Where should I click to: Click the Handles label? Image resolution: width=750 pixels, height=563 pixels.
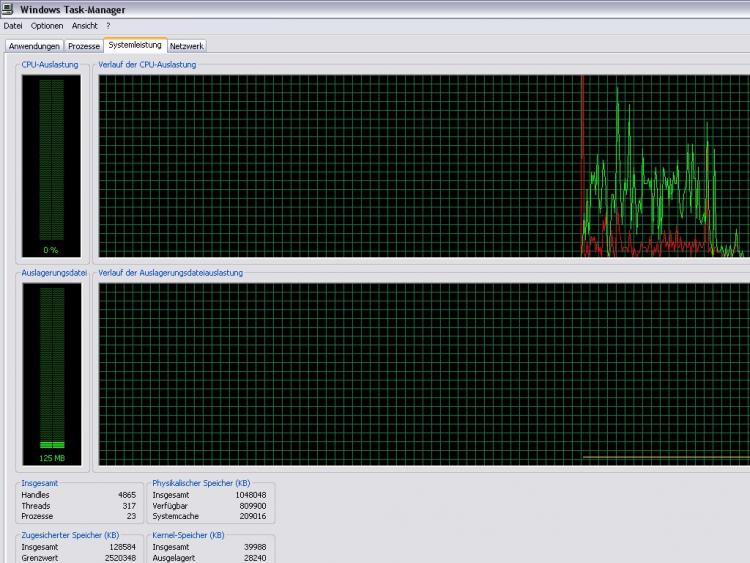[x=35, y=495]
